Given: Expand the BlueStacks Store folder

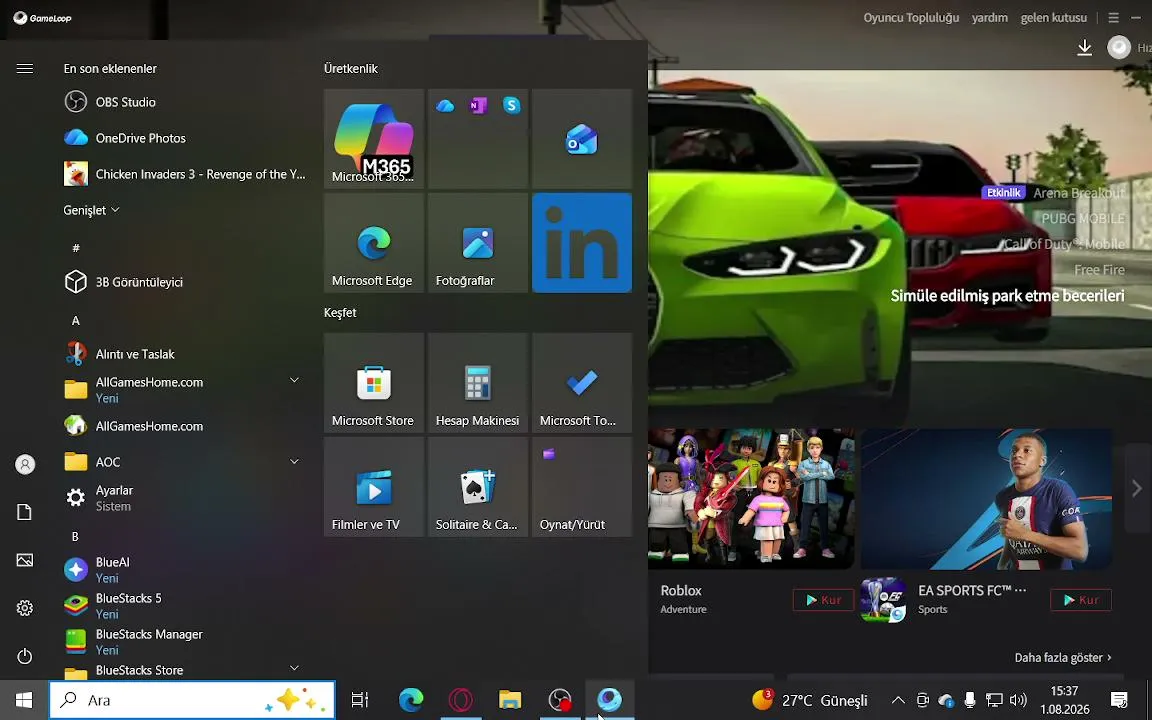Looking at the screenshot, I should pos(294,668).
